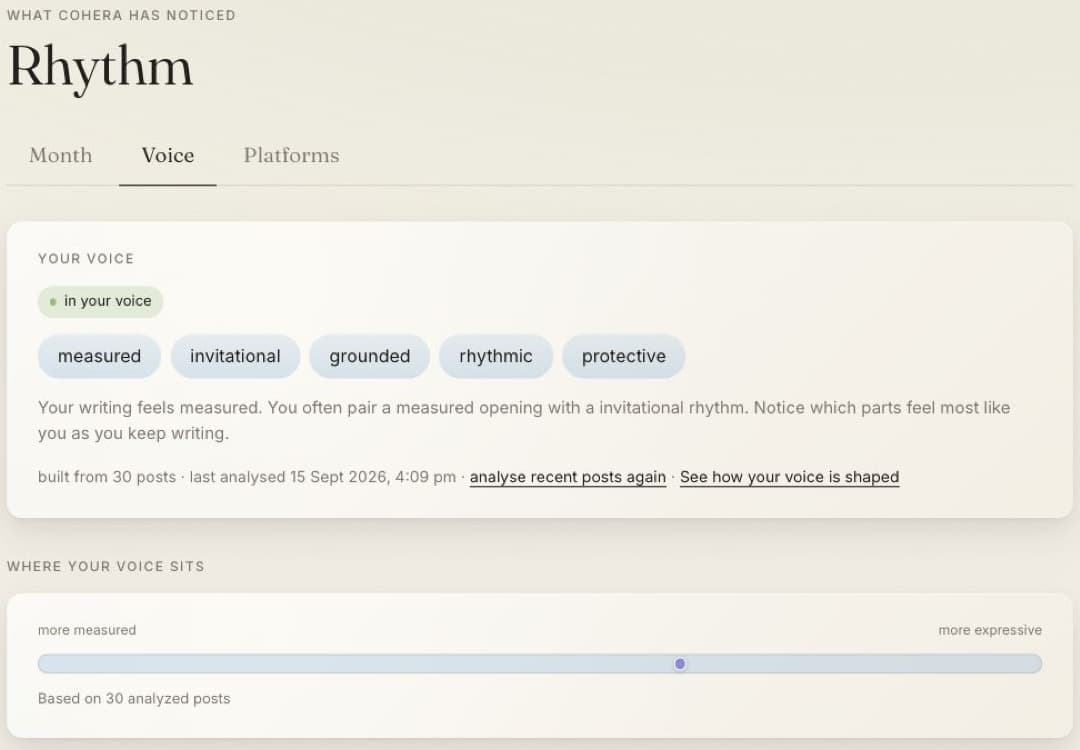Viewport: 1080px width, 750px height.
Task: Select the 'rhythmic' voice tag
Action: point(495,356)
